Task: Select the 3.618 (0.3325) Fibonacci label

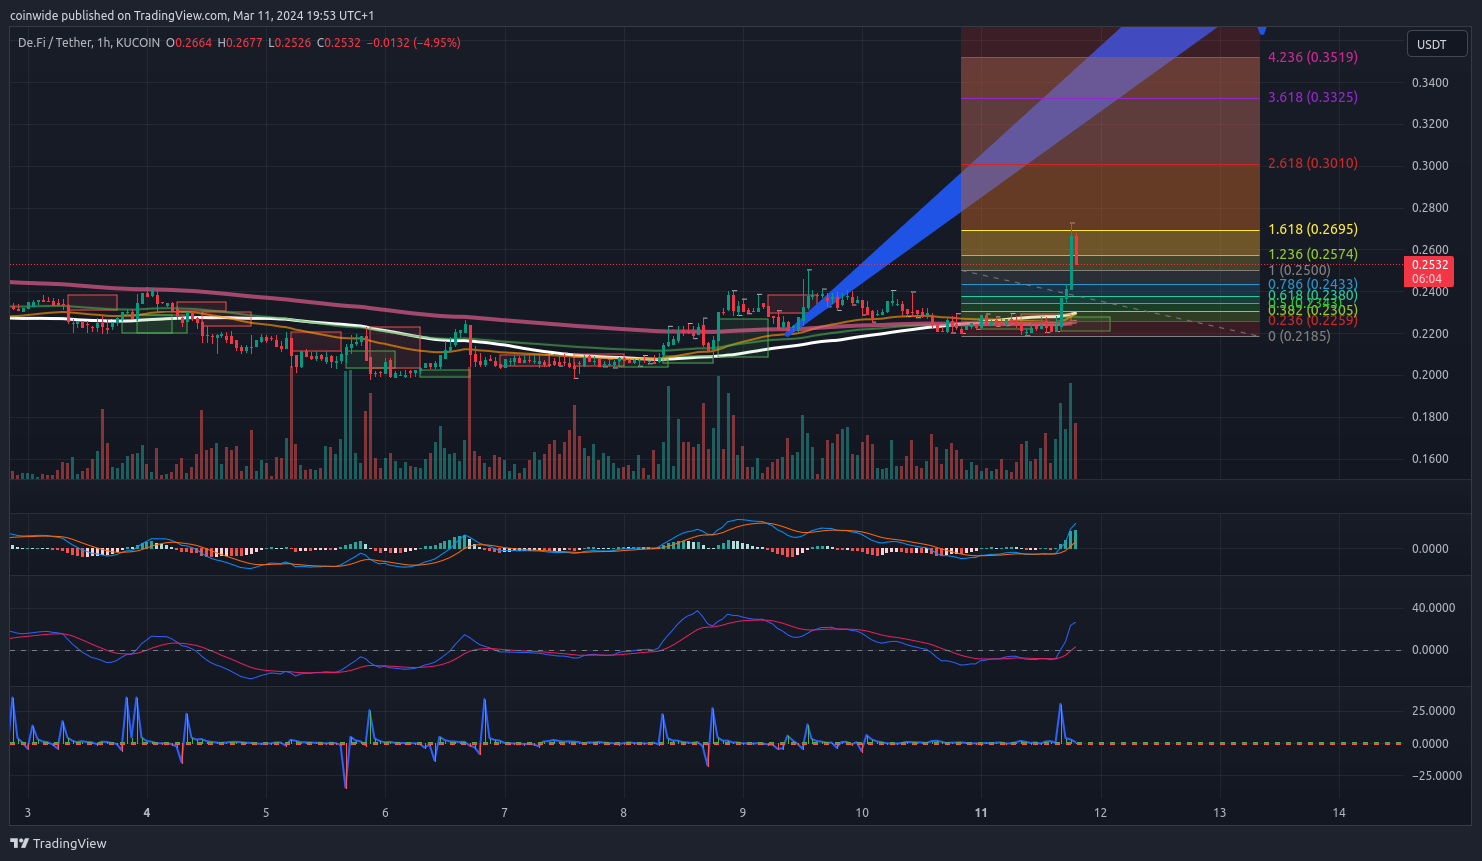Action: point(1313,97)
